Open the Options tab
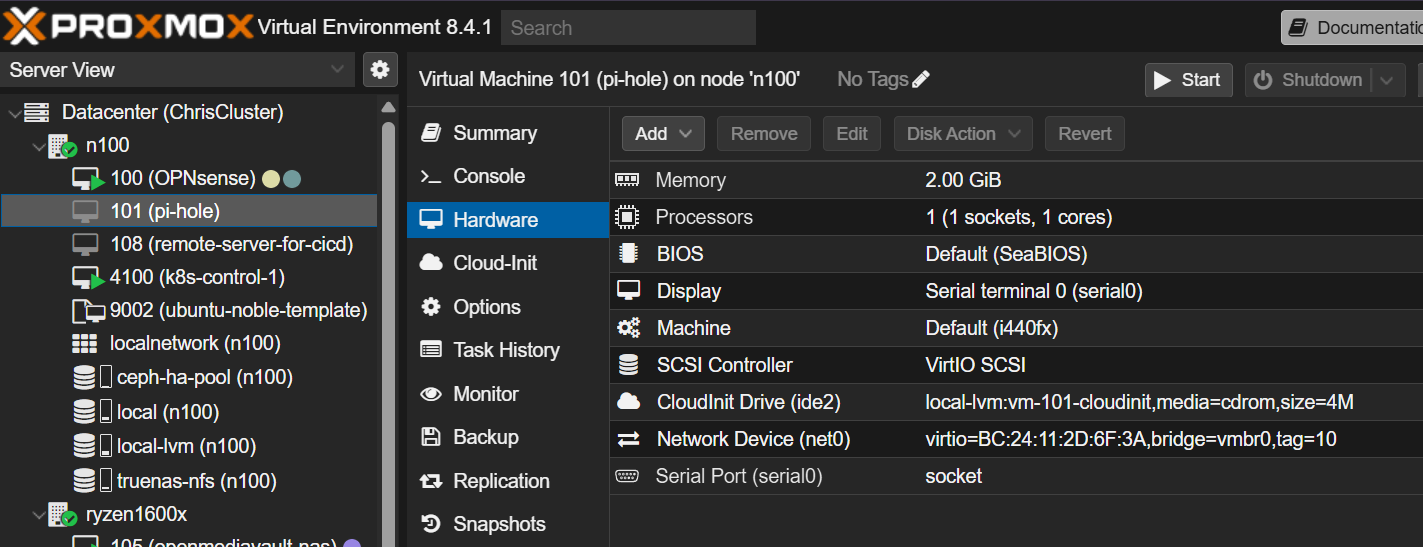This screenshot has height=547, width=1423. pyautogui.click(x=508, y=307)
